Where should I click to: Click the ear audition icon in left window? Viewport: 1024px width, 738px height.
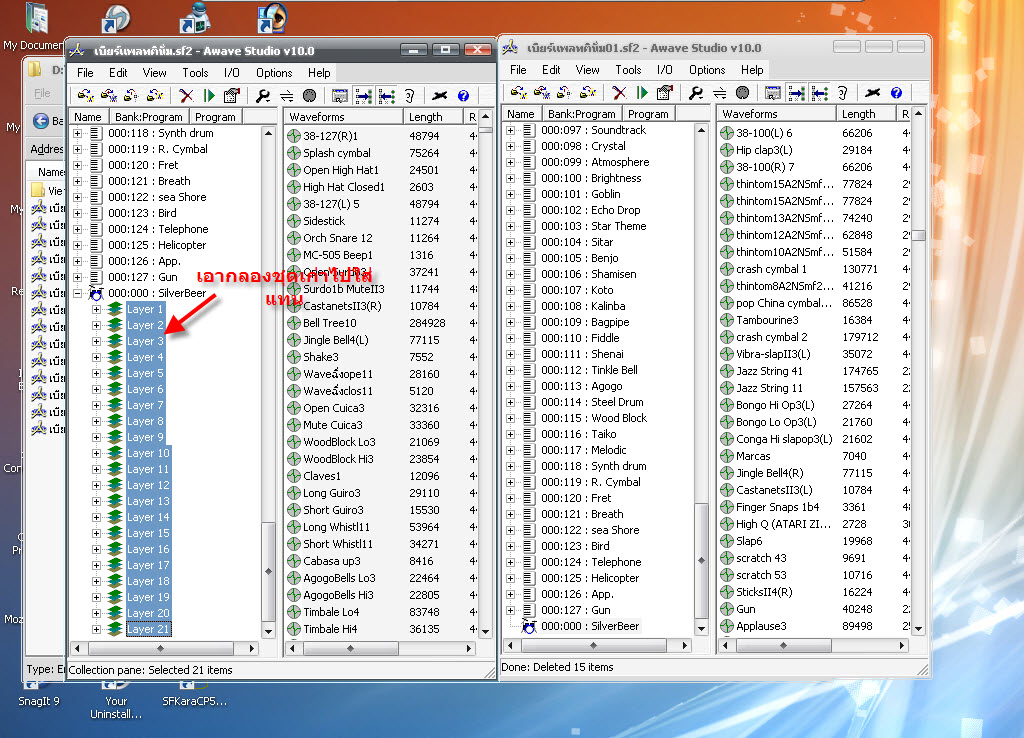coord(409,96)
